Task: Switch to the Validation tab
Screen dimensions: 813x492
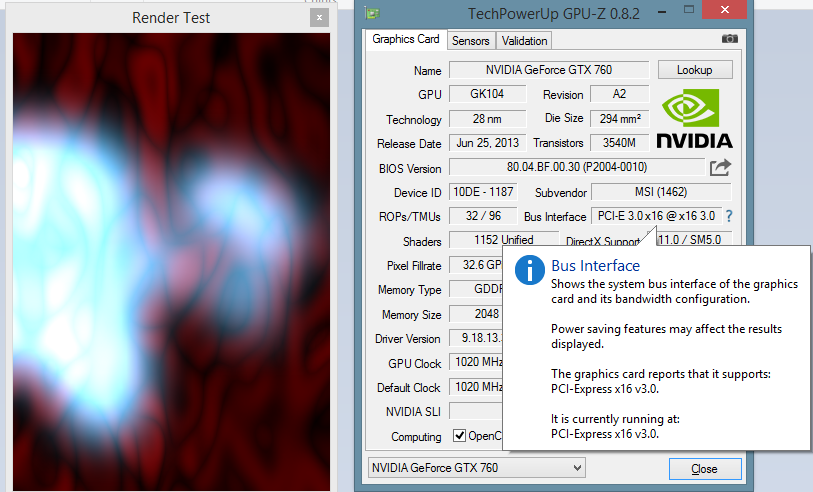Action: click(524, 40)
